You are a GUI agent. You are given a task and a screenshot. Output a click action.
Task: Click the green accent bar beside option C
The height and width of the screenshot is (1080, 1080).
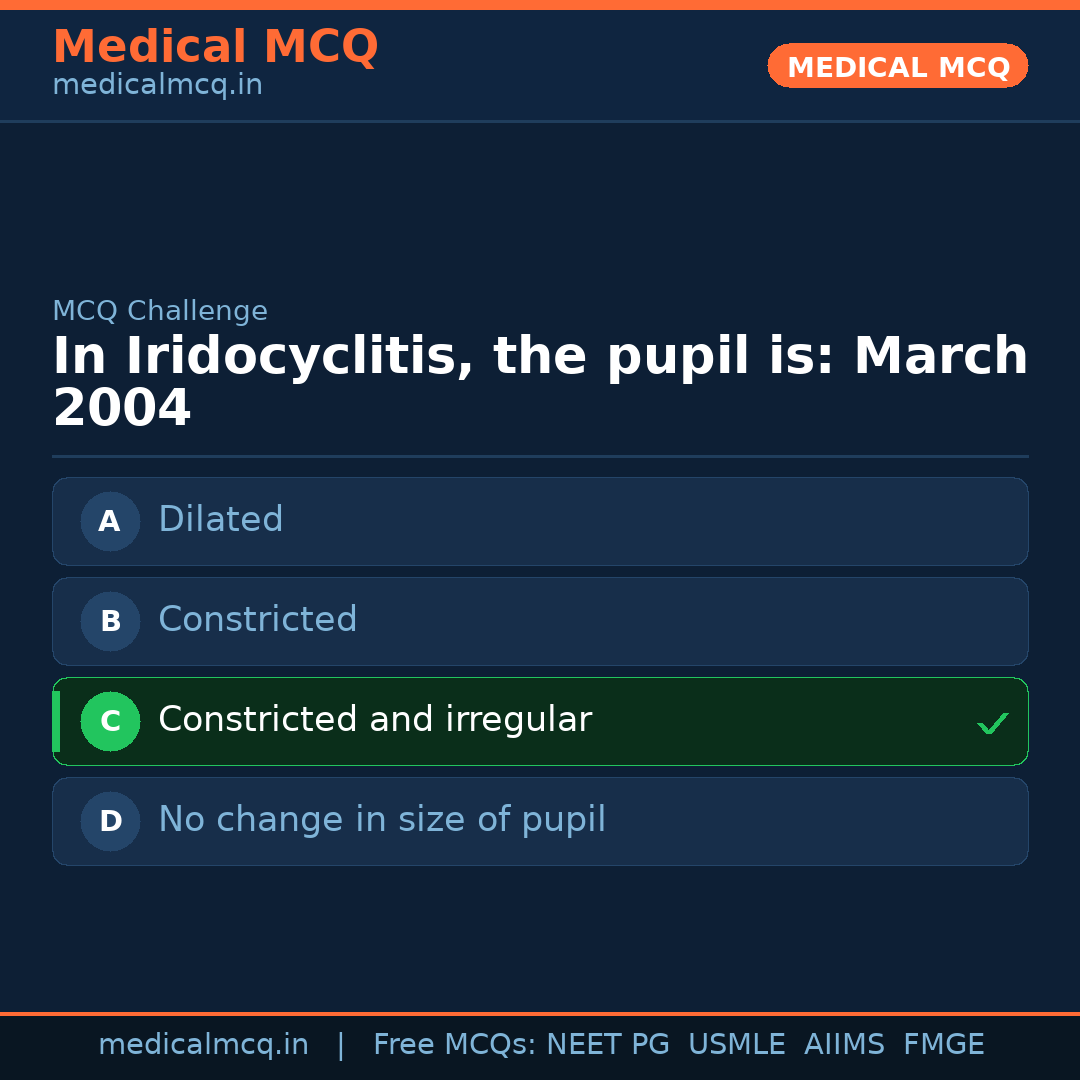click(55, 721)
